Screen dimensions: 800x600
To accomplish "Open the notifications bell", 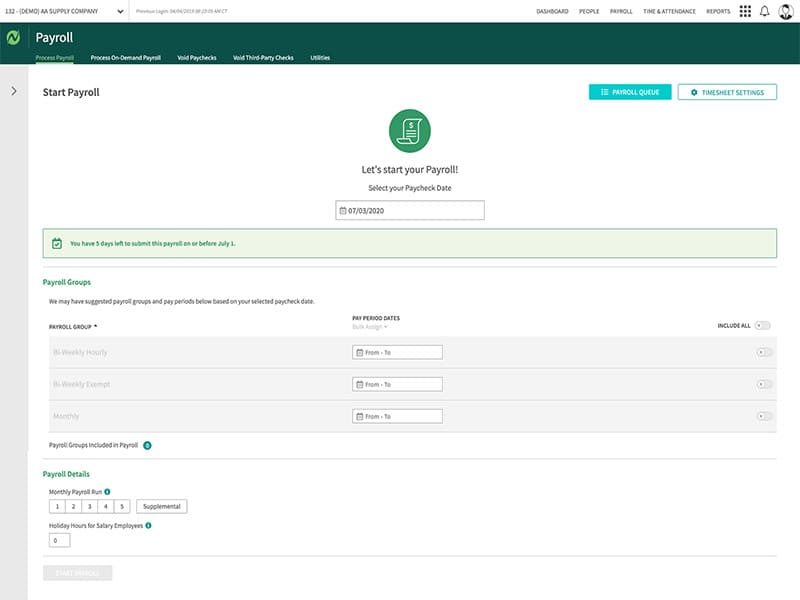I will [x=765, y=11].
